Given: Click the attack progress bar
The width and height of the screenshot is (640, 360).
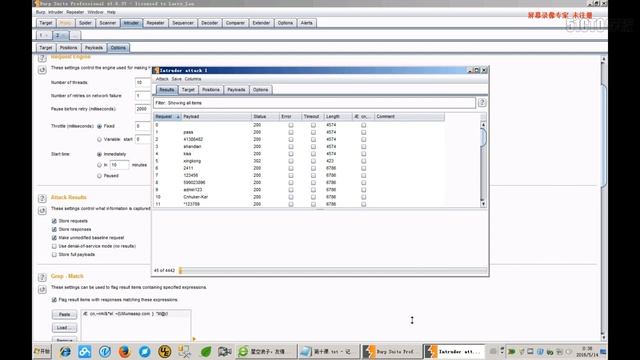Looking at the screenshot, I should coord(333,270).
